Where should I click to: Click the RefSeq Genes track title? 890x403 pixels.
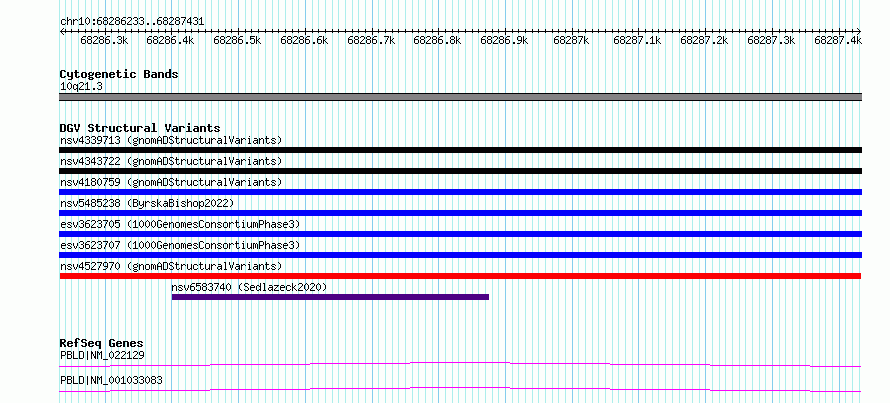pos(101,343)
